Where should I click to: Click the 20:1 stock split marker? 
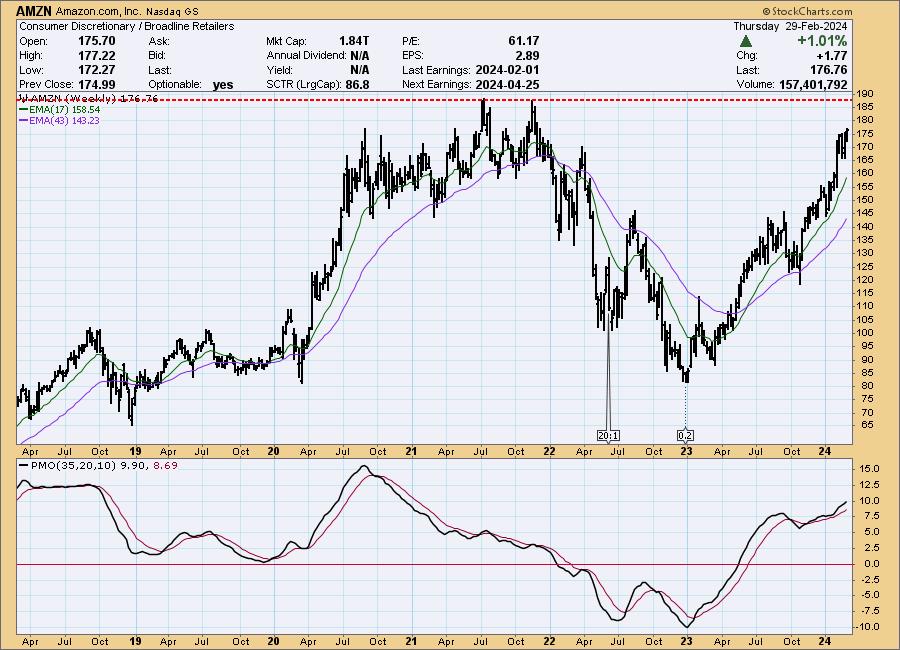[x=607, y=435]
